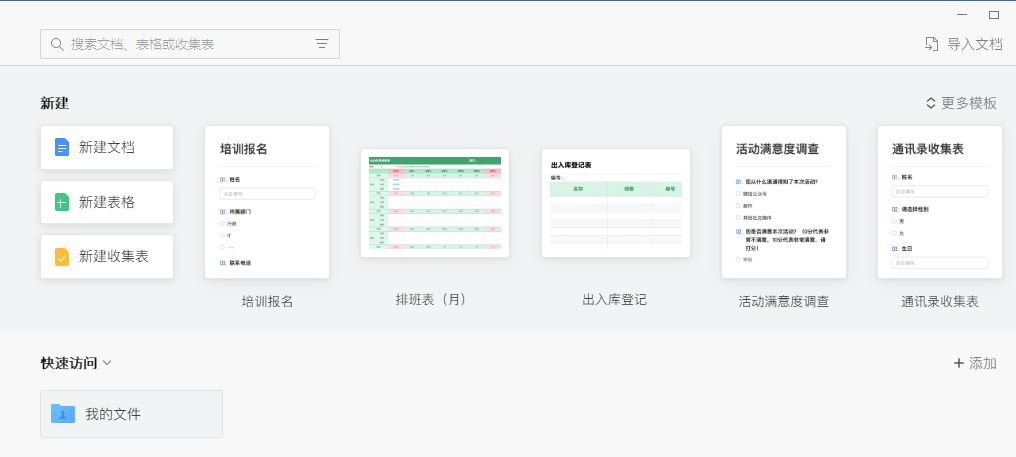Collapse the 快速访问 section chevron
Screen dimensions: 1016x457
pos(107,363)
